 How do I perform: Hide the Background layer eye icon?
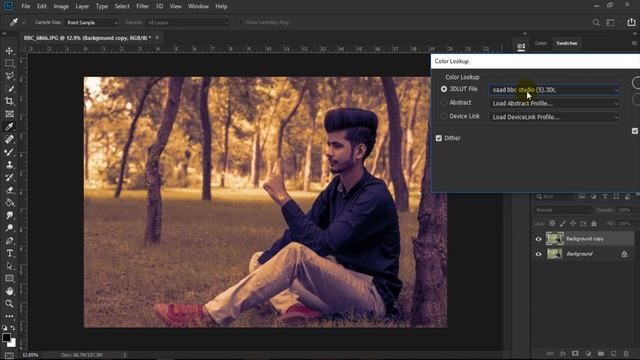pos(538,254)
